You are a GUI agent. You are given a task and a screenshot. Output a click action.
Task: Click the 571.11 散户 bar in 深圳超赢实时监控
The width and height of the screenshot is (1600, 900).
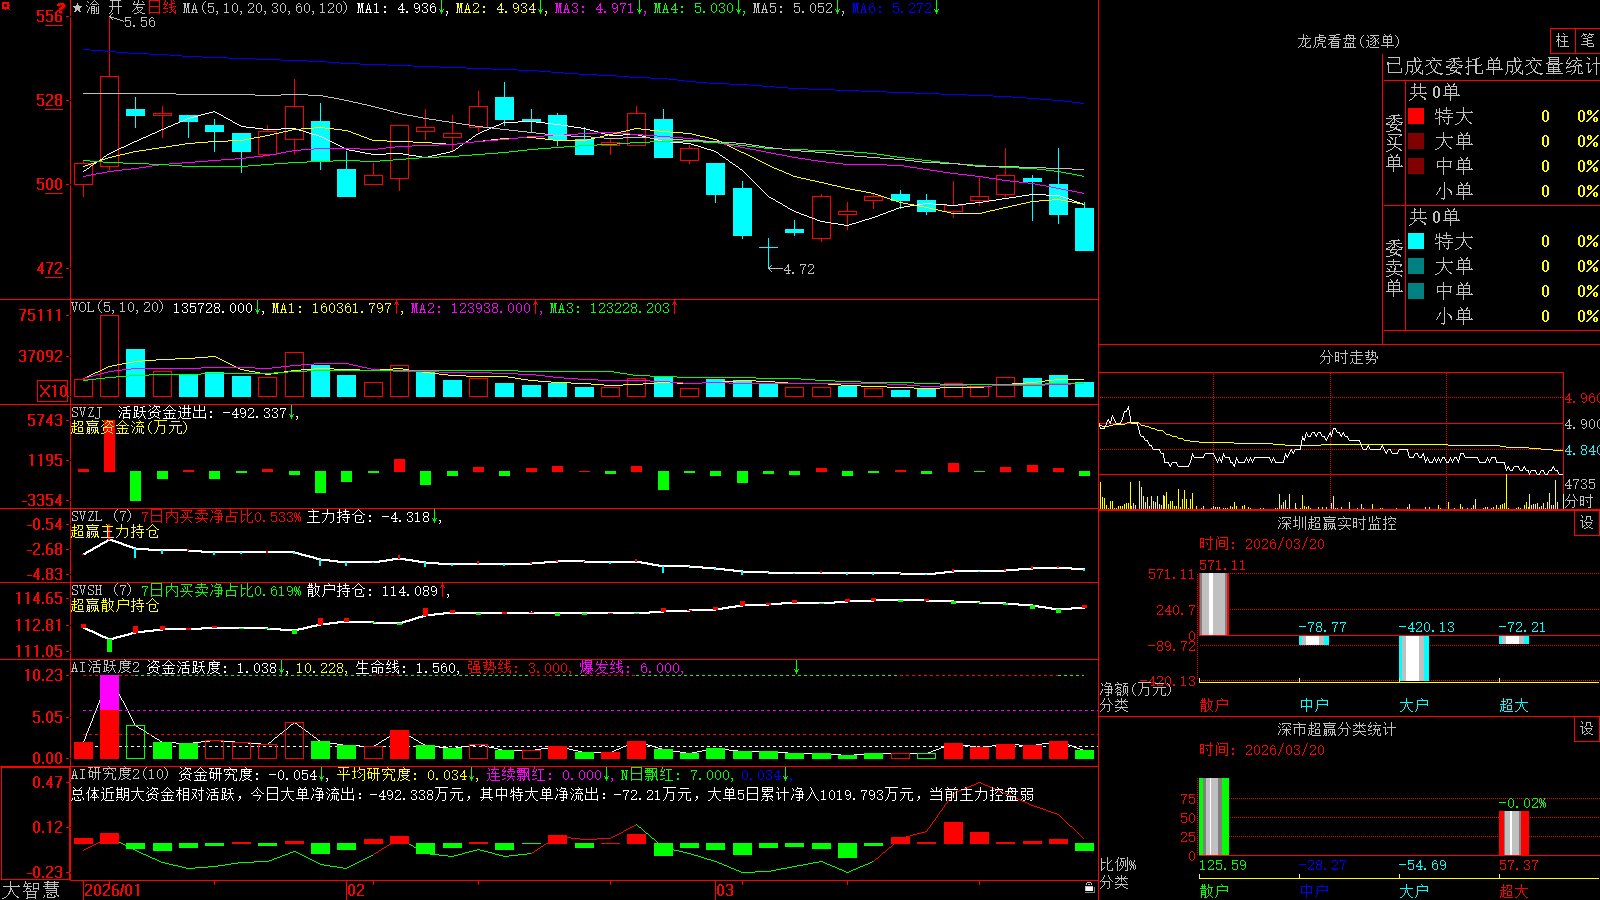[1213, 604]
